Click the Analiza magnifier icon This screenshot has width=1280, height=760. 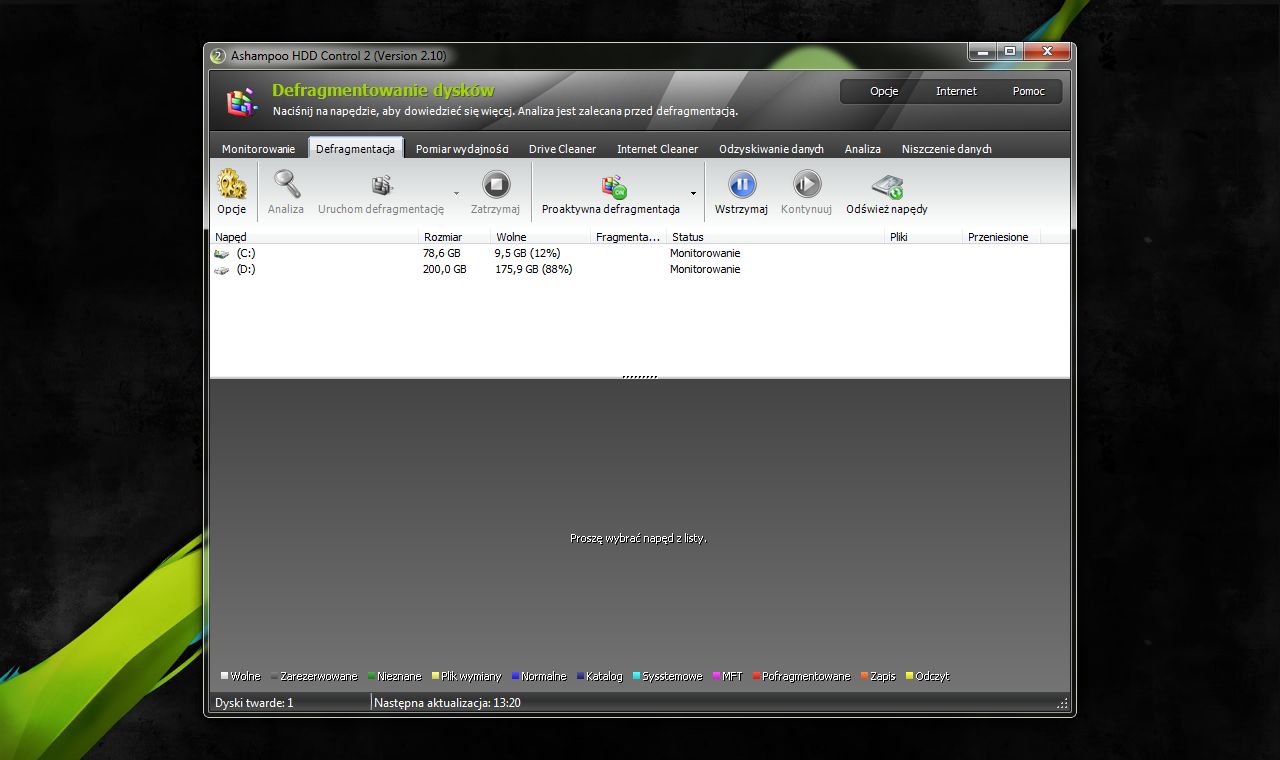[286, 184]
